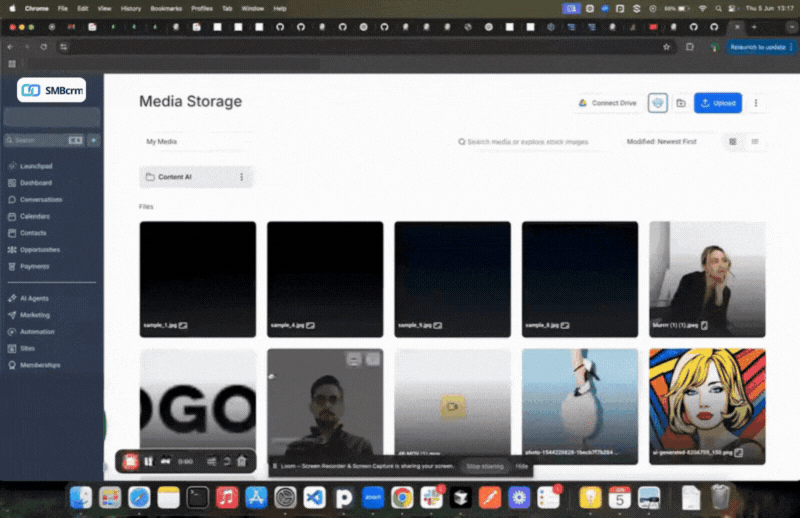Click the blue Upload button
800x518 pixels.
[718, 103]
